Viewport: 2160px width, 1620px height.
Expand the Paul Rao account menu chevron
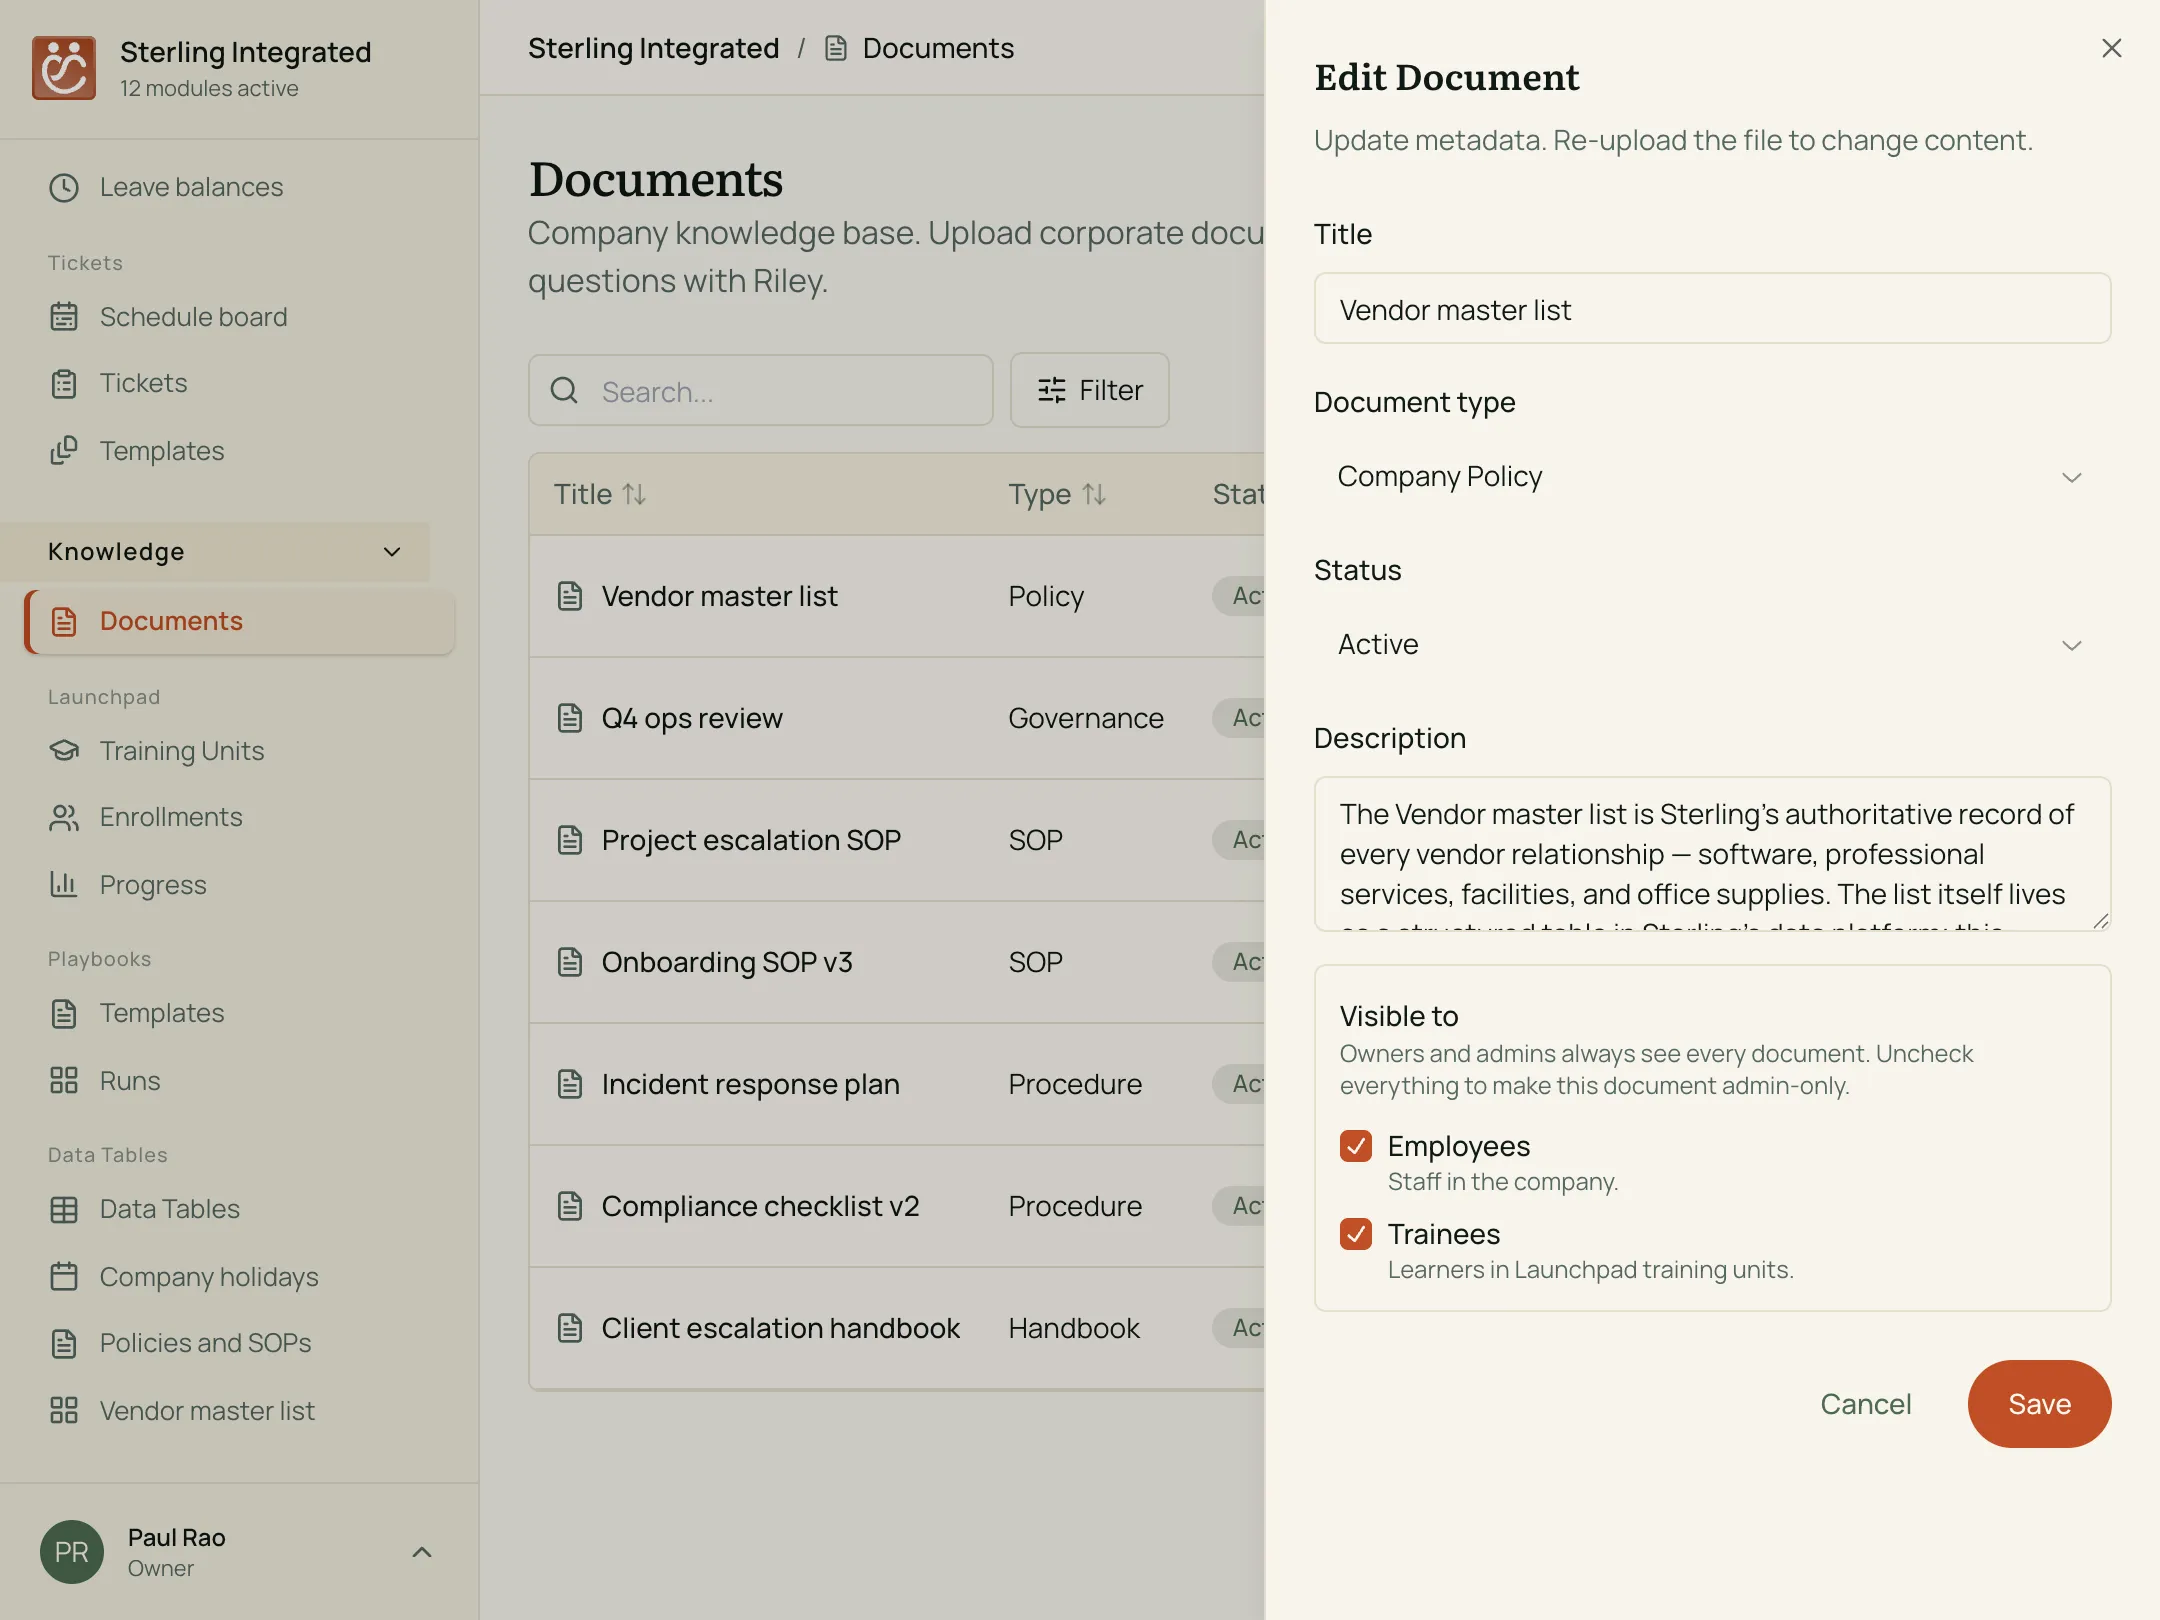(x=422, y=1552)
